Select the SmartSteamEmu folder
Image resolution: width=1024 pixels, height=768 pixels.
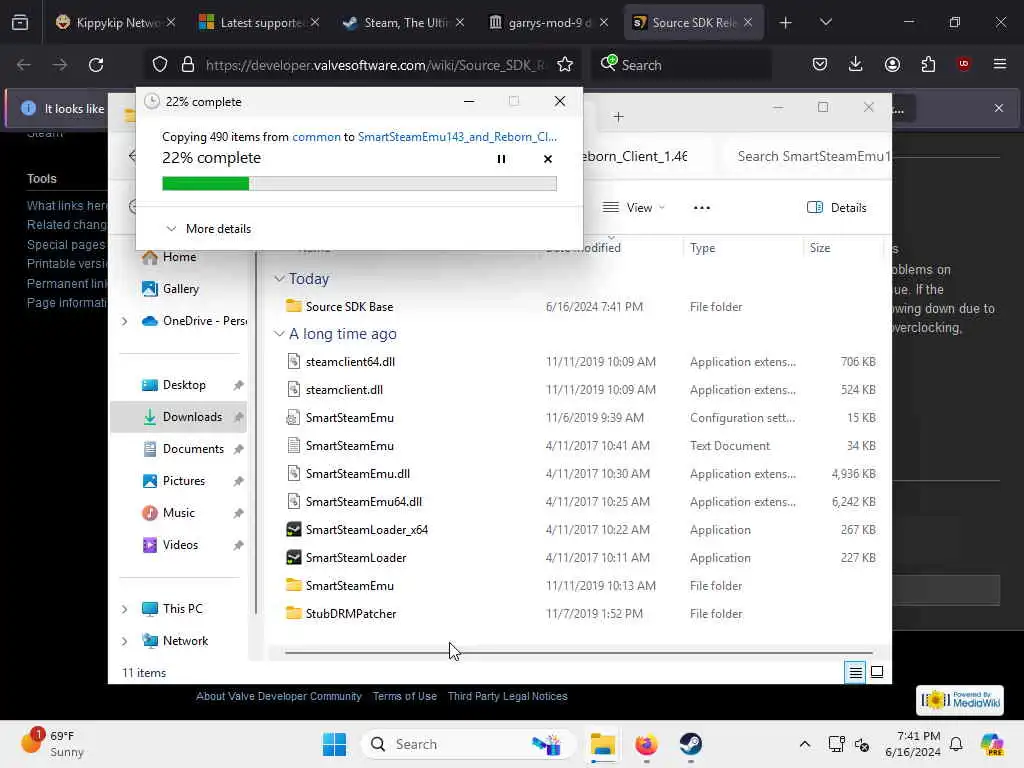pyautogui.click(x=349, y=586)
